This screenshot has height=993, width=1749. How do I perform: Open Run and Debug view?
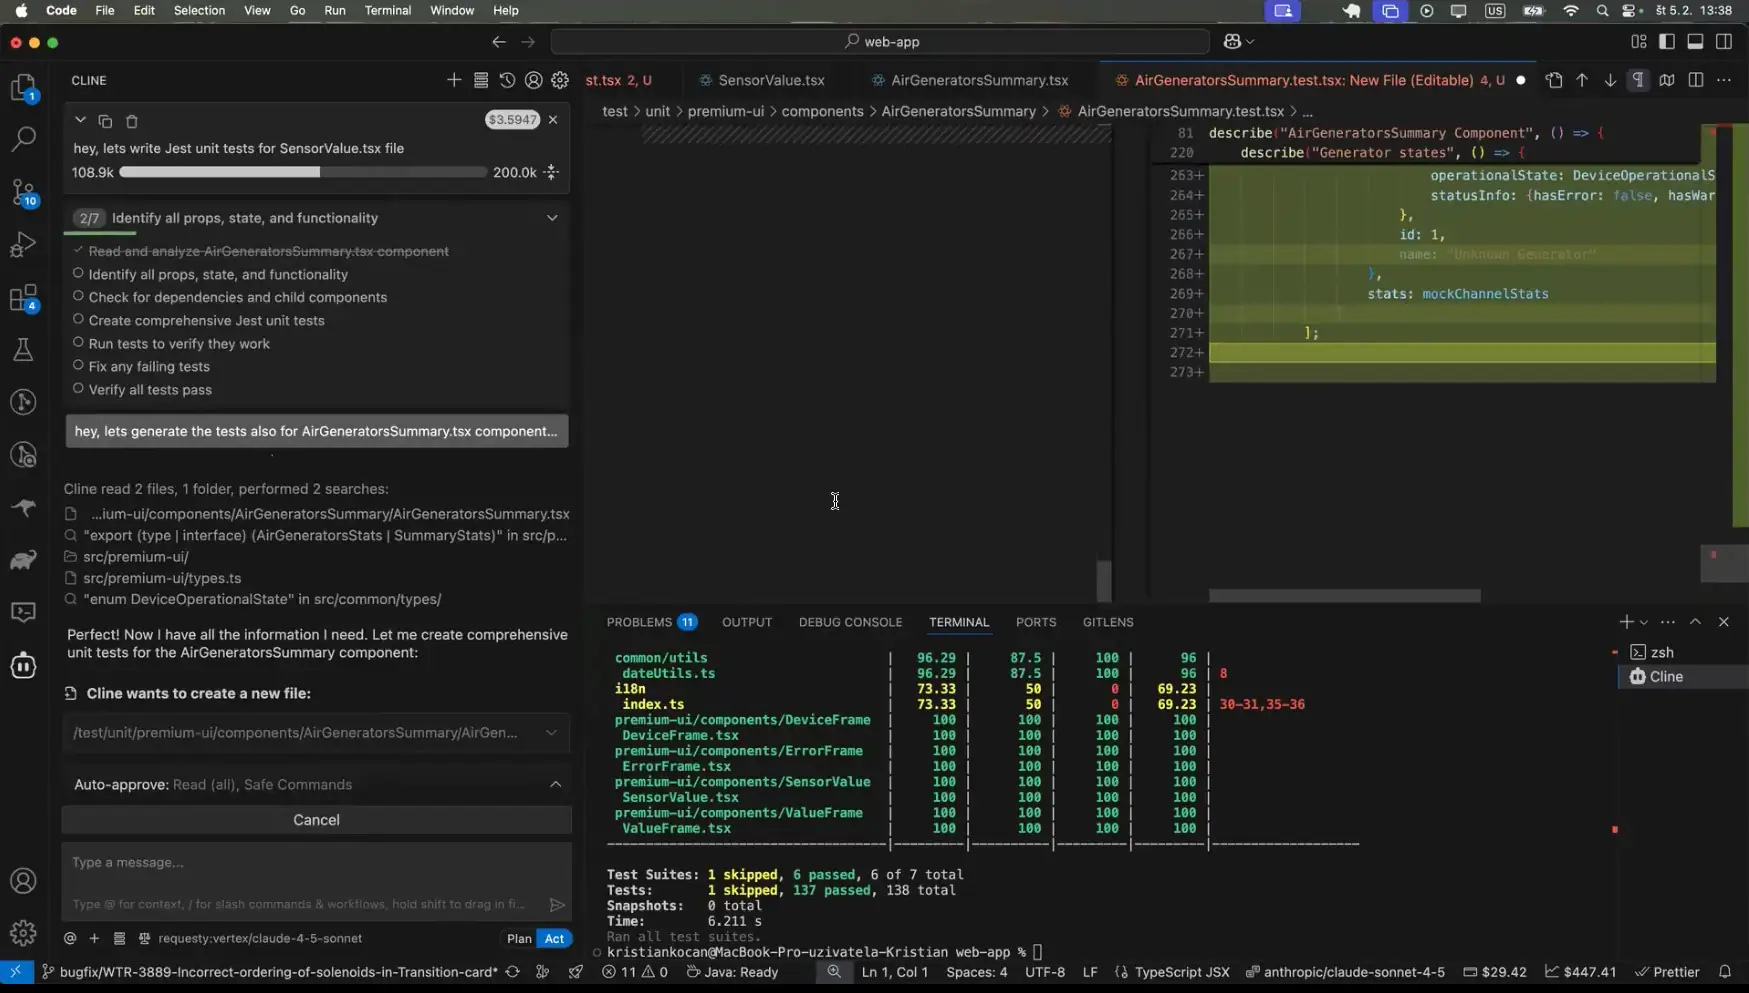click(x=23, y=244)
